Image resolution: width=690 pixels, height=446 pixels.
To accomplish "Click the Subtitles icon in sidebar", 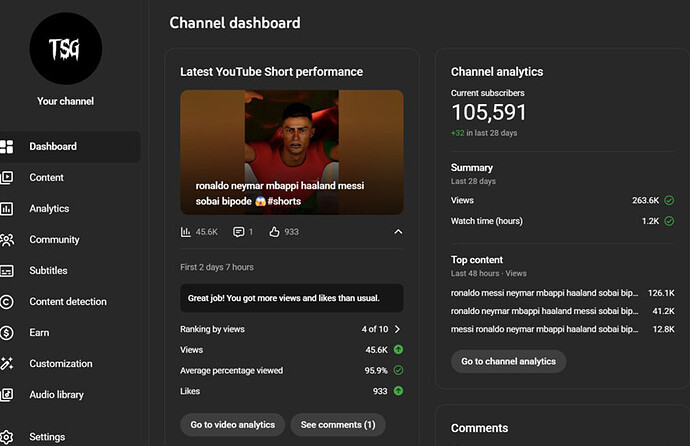I will pyautogui.click(x=8, y=271).
